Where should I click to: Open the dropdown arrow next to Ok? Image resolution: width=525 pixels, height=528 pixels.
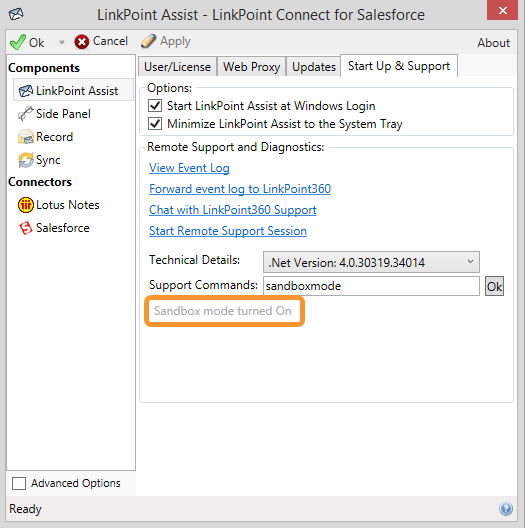tap(61, 42)
